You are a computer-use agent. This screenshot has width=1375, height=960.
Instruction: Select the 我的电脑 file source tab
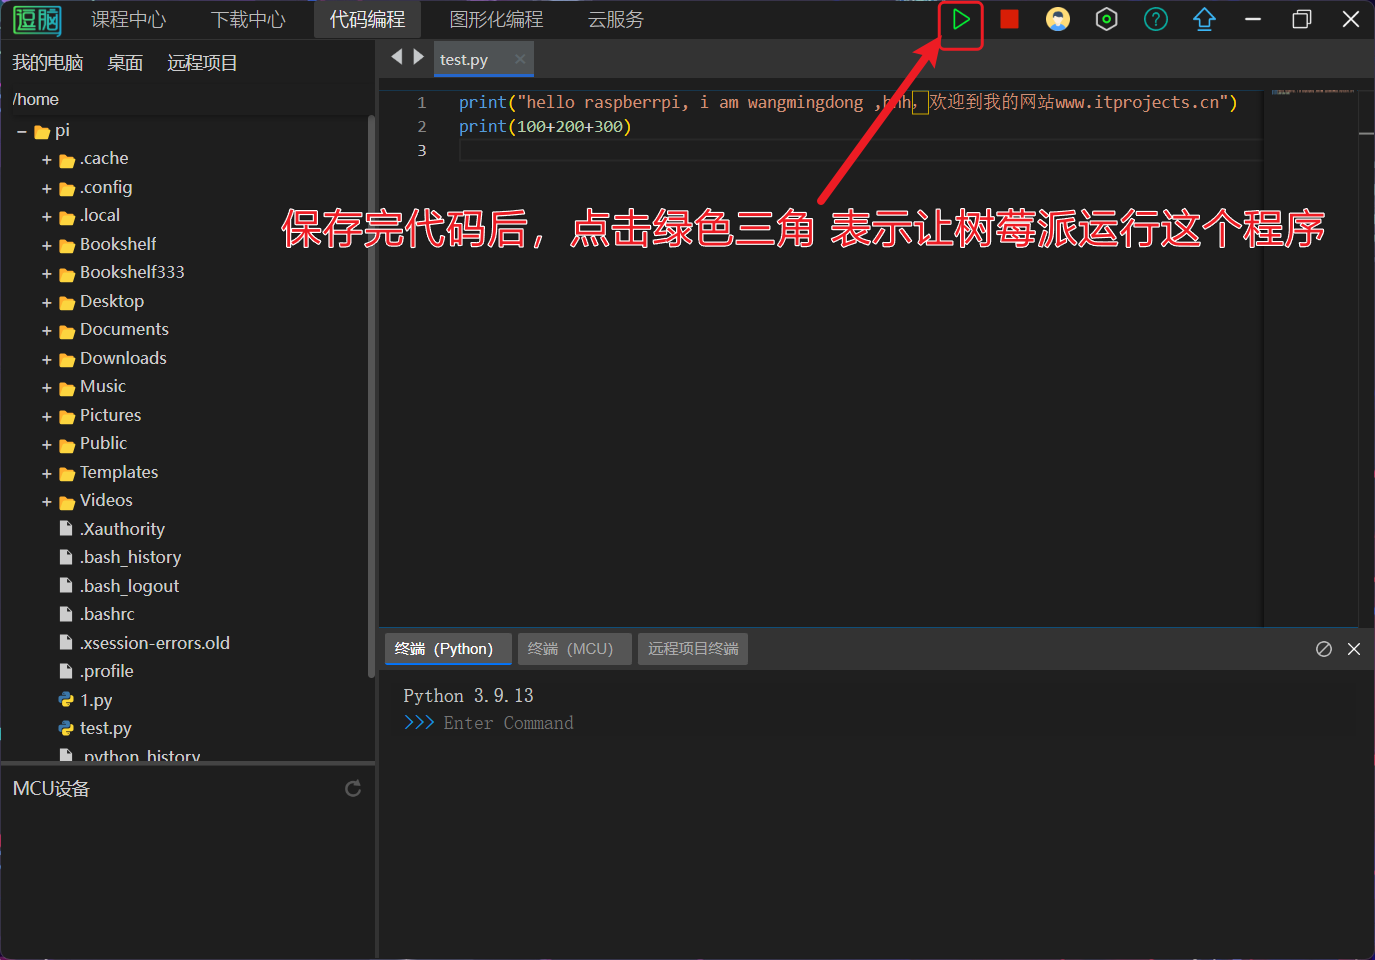pyautogui.click(x=47, y=63)
